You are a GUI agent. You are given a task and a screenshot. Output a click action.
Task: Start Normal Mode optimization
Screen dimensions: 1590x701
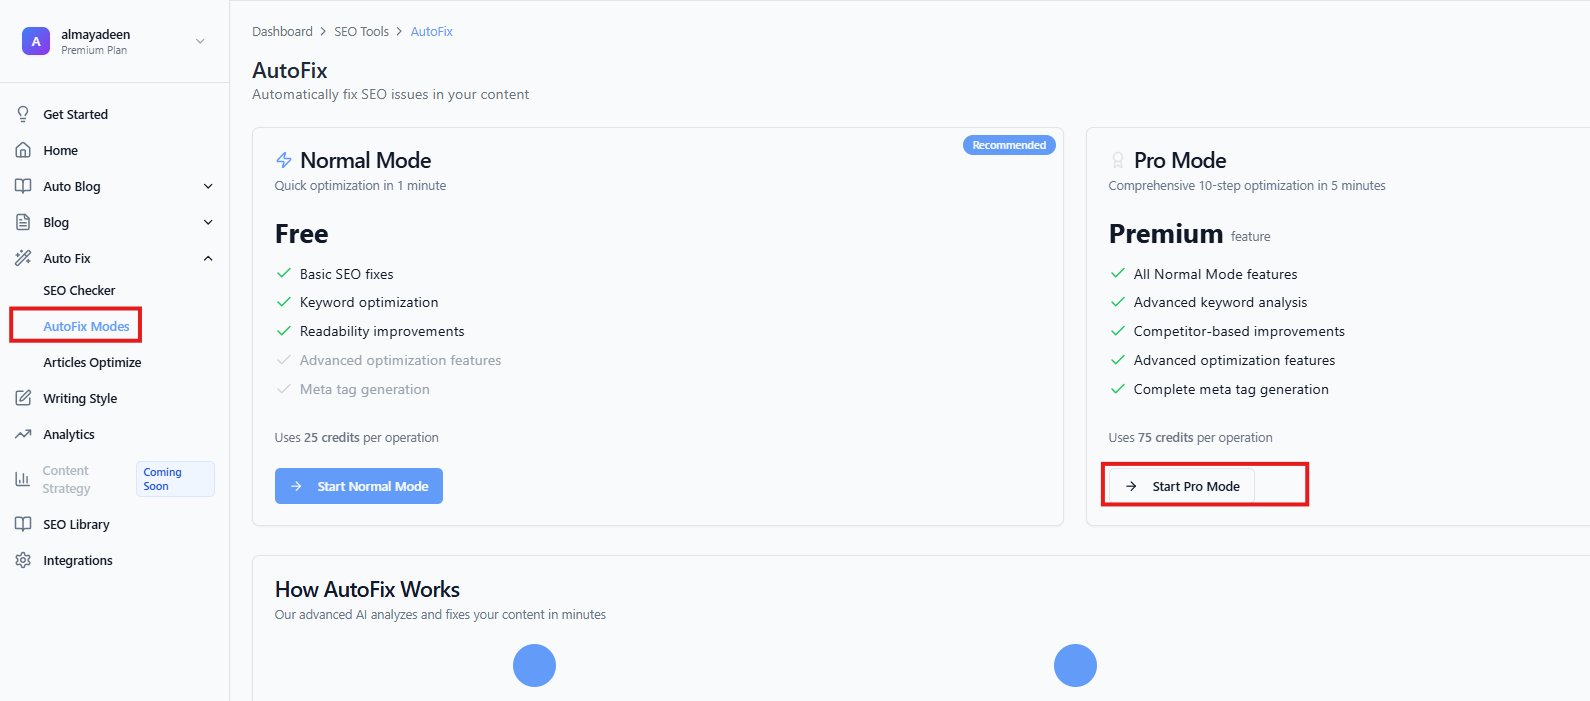tap(359, 486)
